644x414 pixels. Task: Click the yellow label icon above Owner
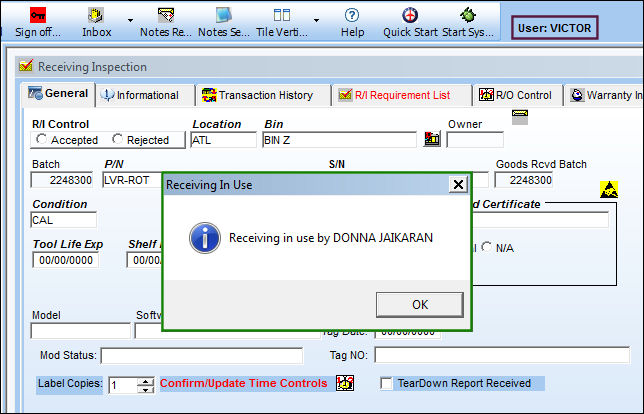[520, 117]
